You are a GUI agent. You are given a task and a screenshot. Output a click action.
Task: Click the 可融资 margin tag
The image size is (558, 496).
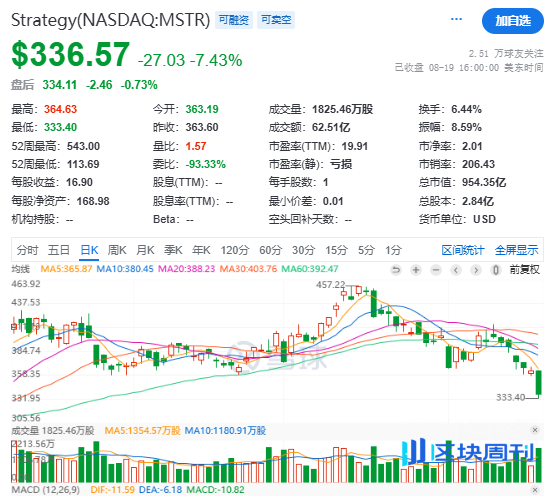click(x=234, y=20)
